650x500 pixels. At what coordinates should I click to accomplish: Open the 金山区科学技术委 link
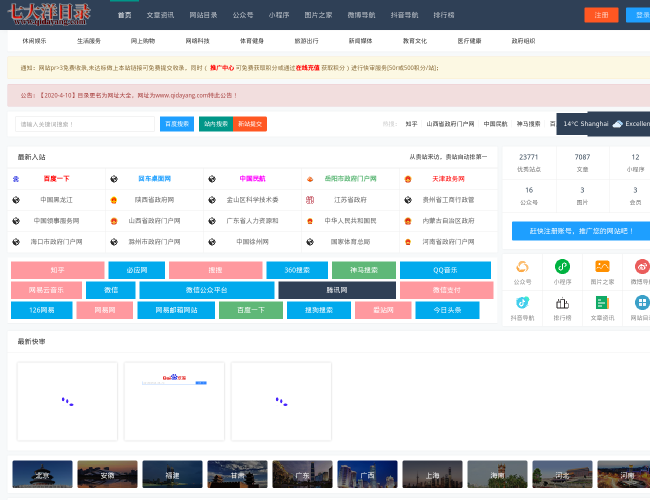coord(252,200)
